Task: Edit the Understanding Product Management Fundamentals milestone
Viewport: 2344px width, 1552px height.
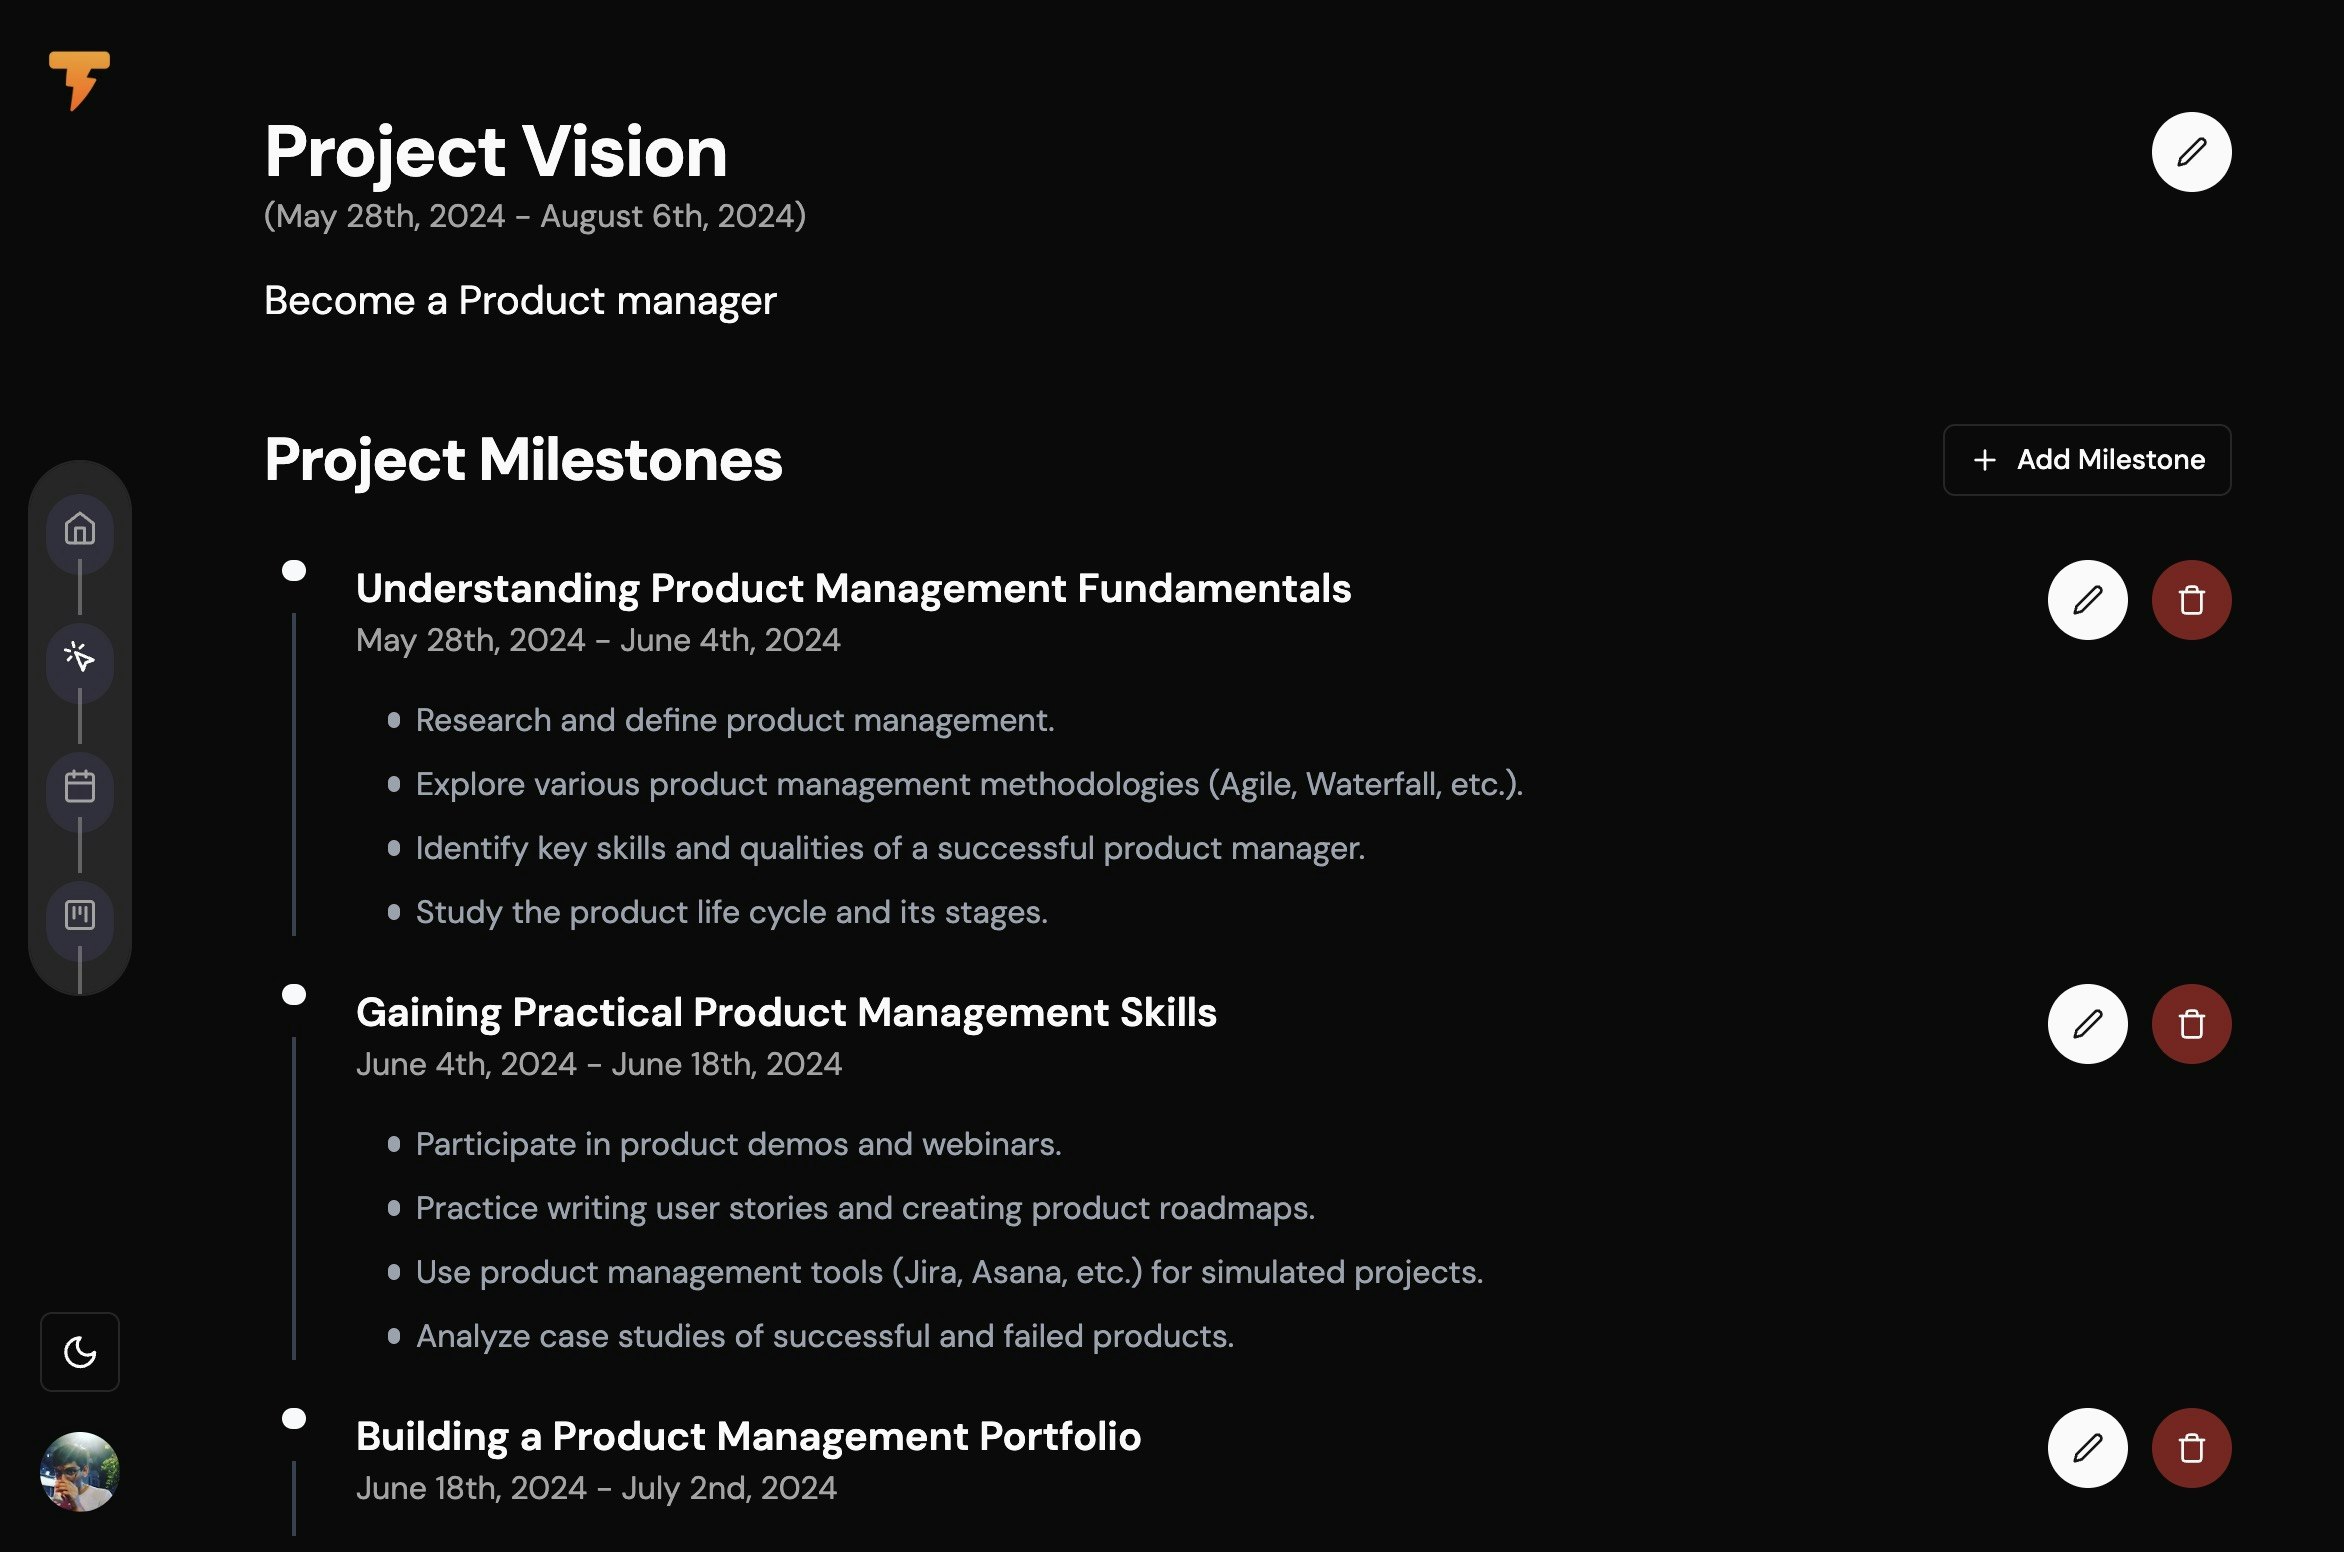Action: click(x=2087, y=600)
